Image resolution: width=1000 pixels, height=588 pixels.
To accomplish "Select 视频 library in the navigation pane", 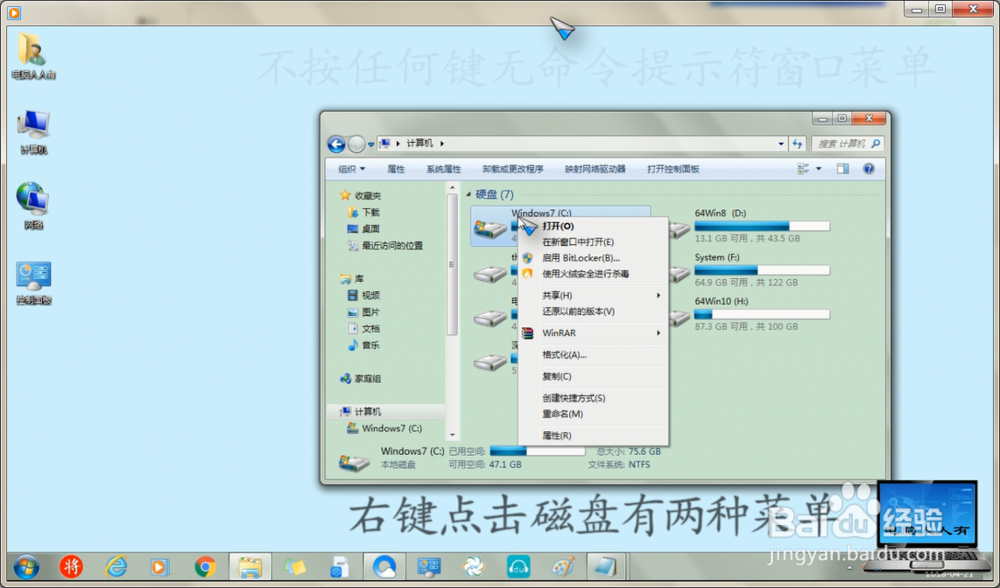I will 371,295.
